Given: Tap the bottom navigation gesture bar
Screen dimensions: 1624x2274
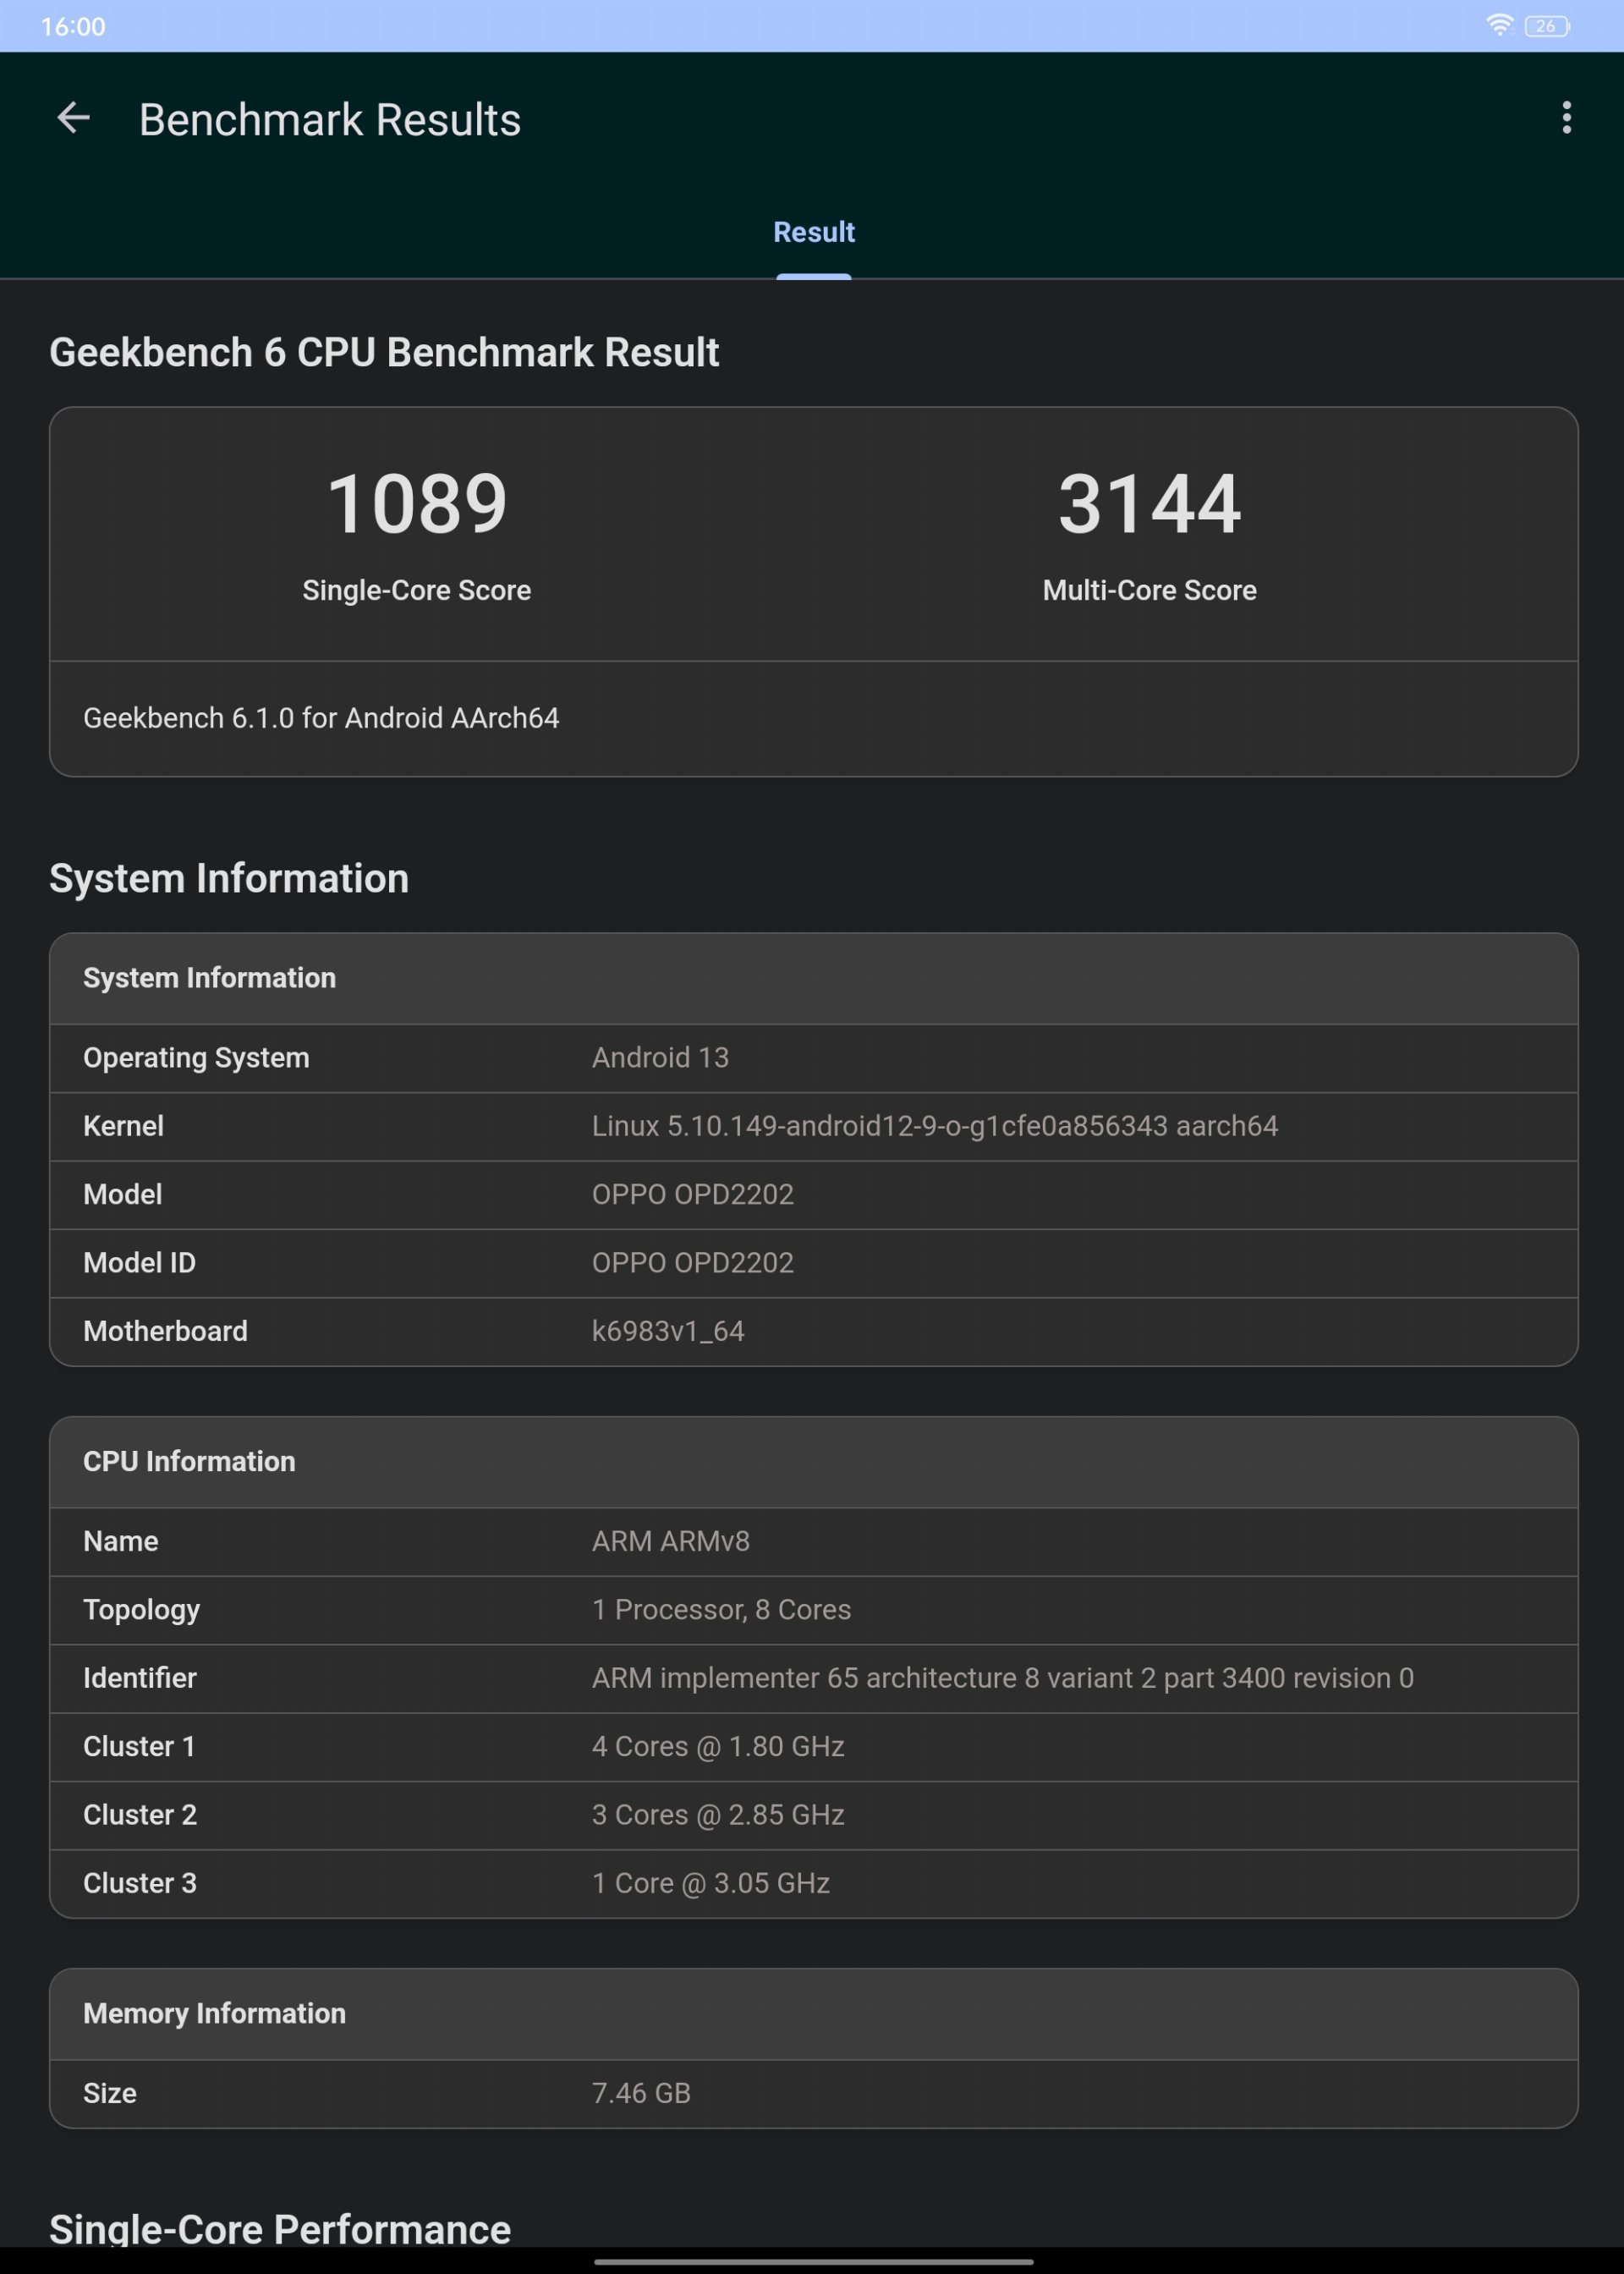Looking at the screenshot, I should tap(813, 2261).
